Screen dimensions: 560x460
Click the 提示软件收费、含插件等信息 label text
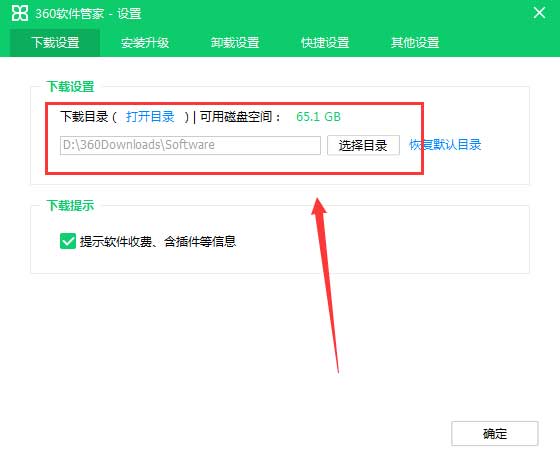[x=158, y=241]
